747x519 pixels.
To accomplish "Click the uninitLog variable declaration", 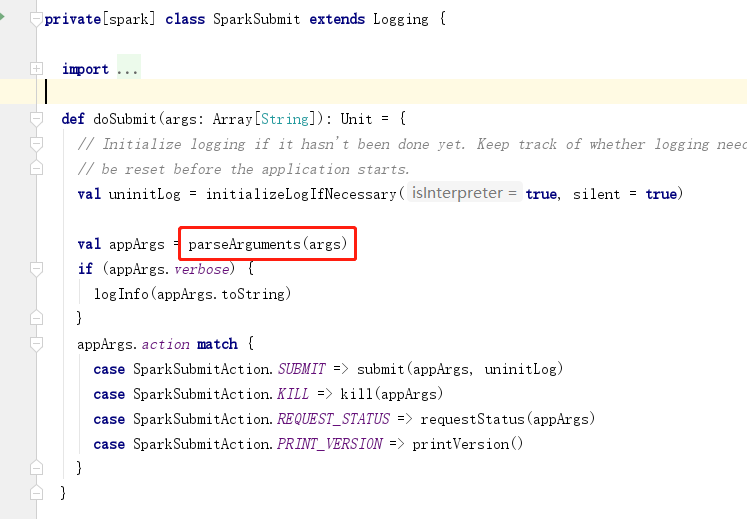I will [x=145, y=194].
